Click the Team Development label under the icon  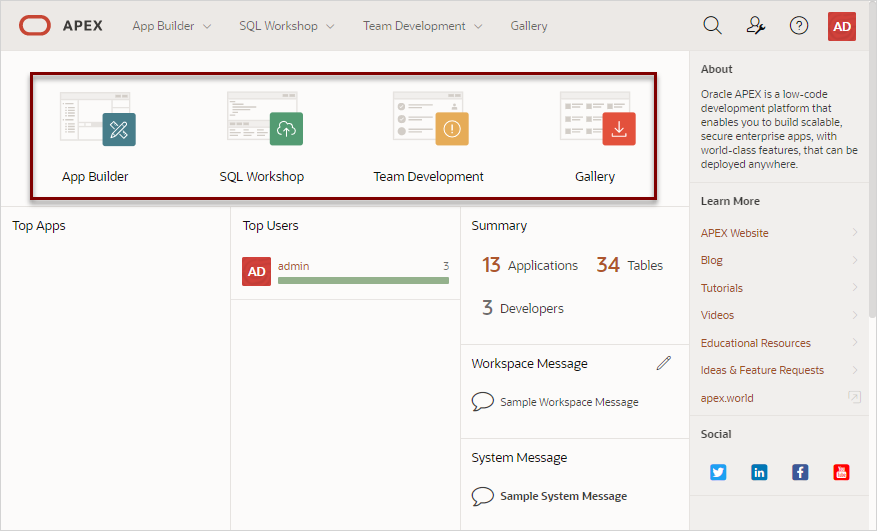(428, 176)
